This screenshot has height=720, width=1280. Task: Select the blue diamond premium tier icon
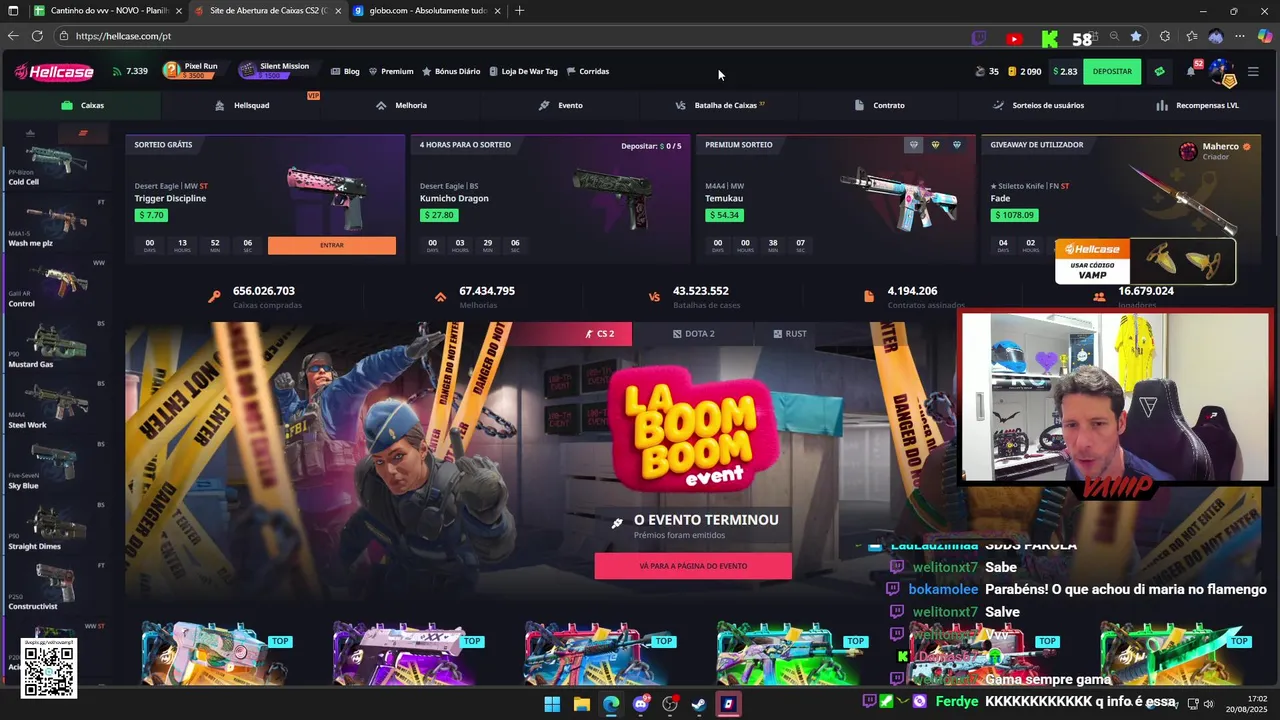coord(957,145)
